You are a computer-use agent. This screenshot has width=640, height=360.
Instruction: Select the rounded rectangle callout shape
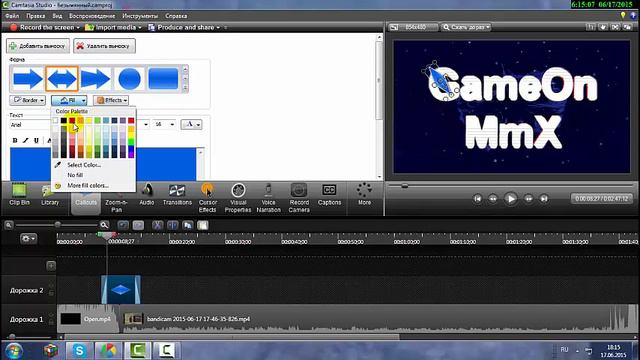[163, 79]
